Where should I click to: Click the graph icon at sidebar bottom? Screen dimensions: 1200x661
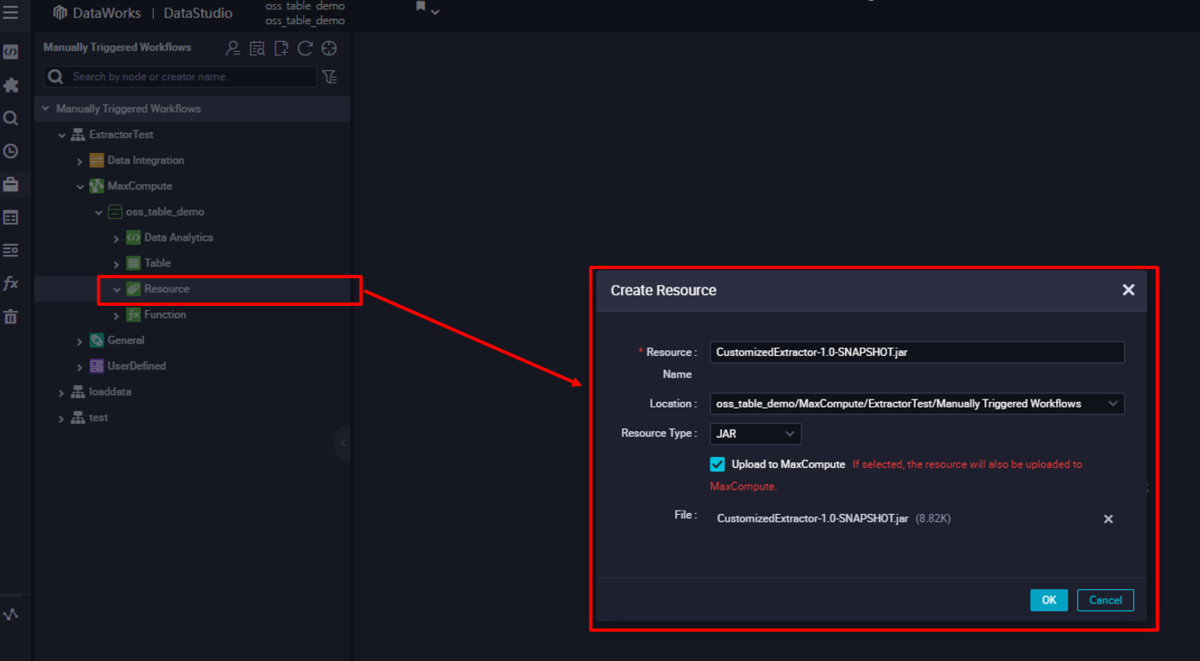(10, 614)
